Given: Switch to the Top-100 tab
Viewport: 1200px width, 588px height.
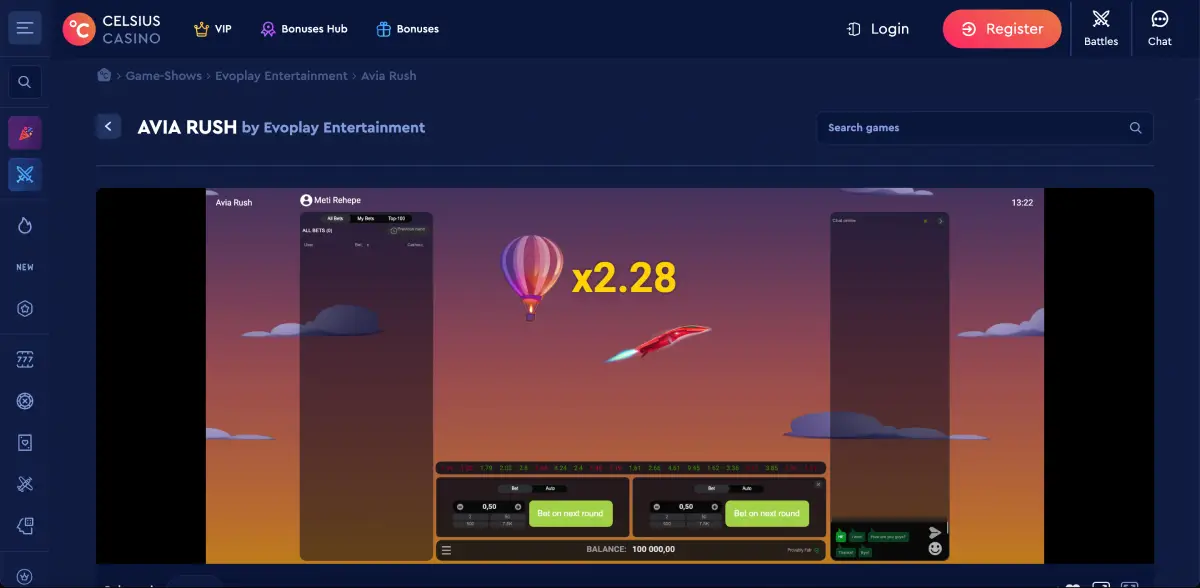Looking at the screenshot, I should point(396,218).
